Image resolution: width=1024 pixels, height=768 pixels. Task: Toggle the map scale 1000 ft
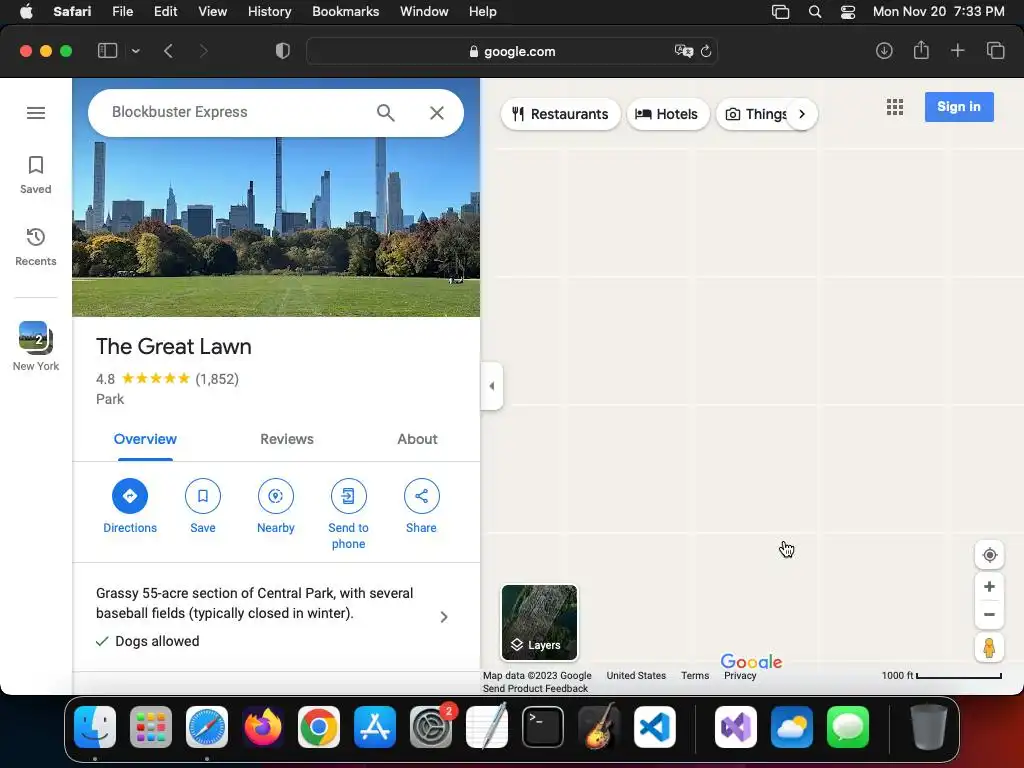click(941, 676)
